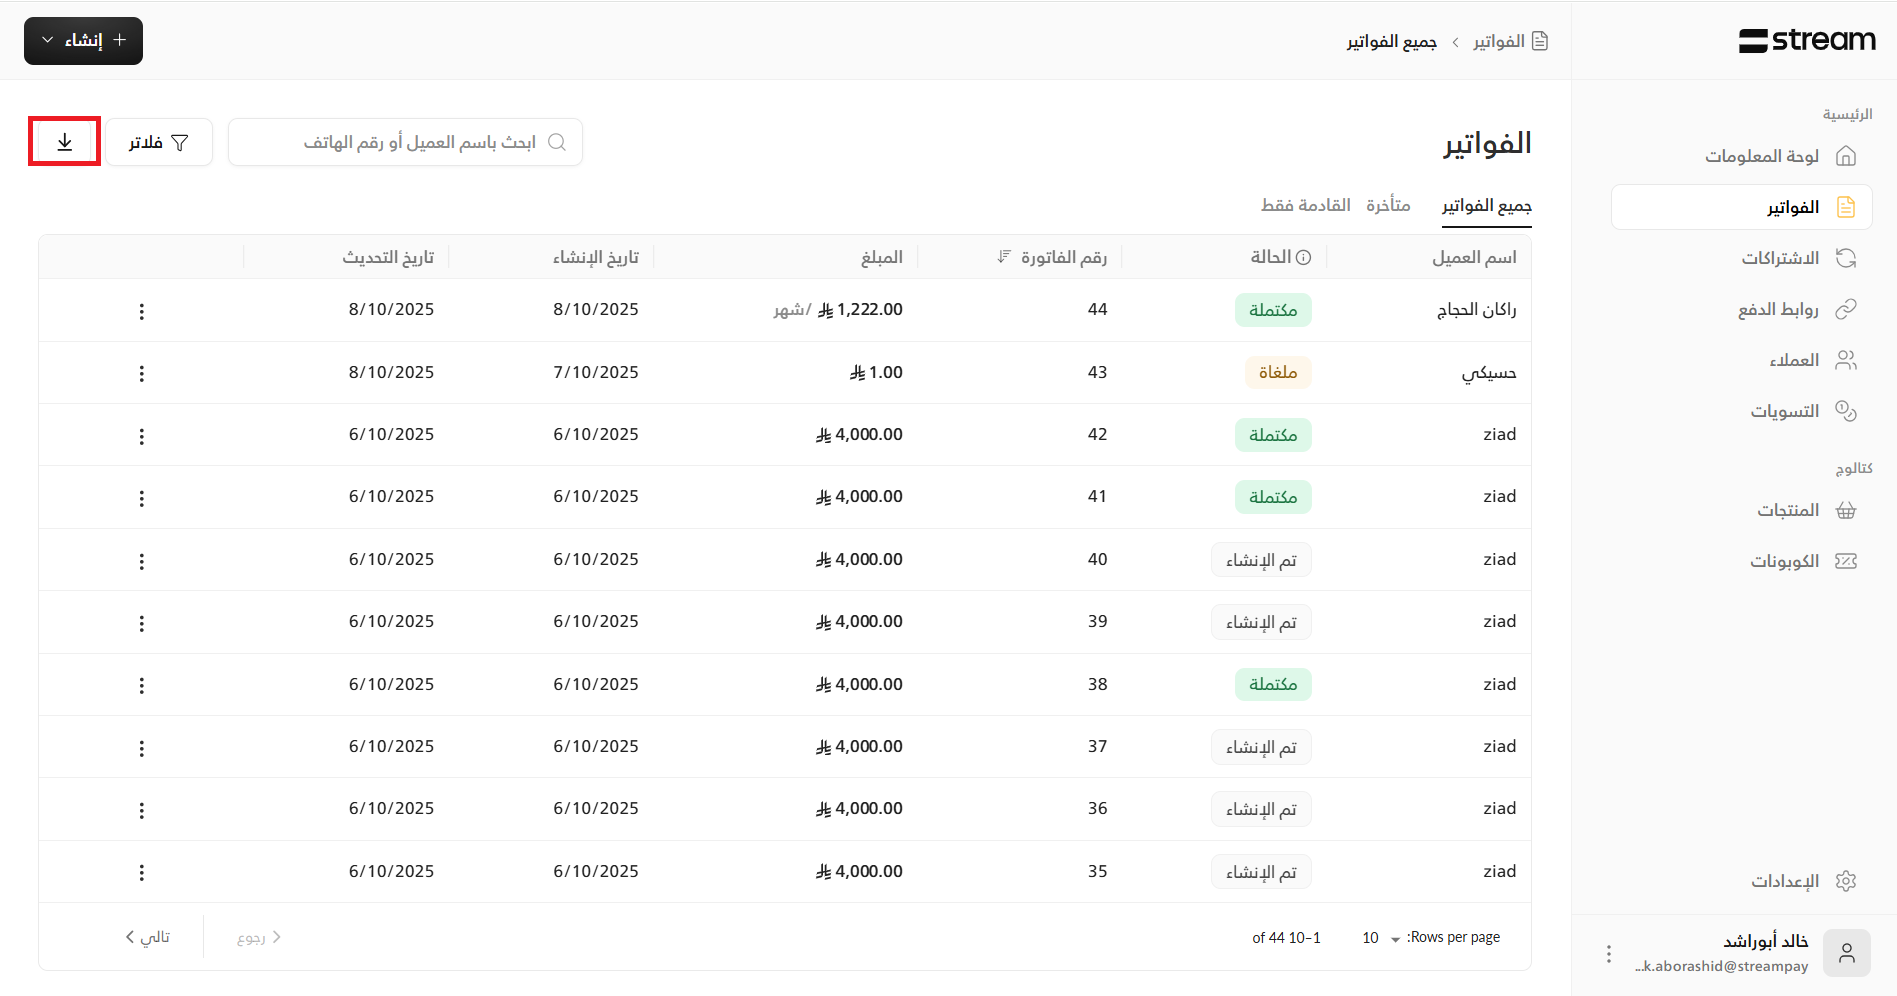The height and width of the screenshot is (996, 1897).
Task: Open الاشتراكات subscriptions in sidebar
Action: 1780,258
